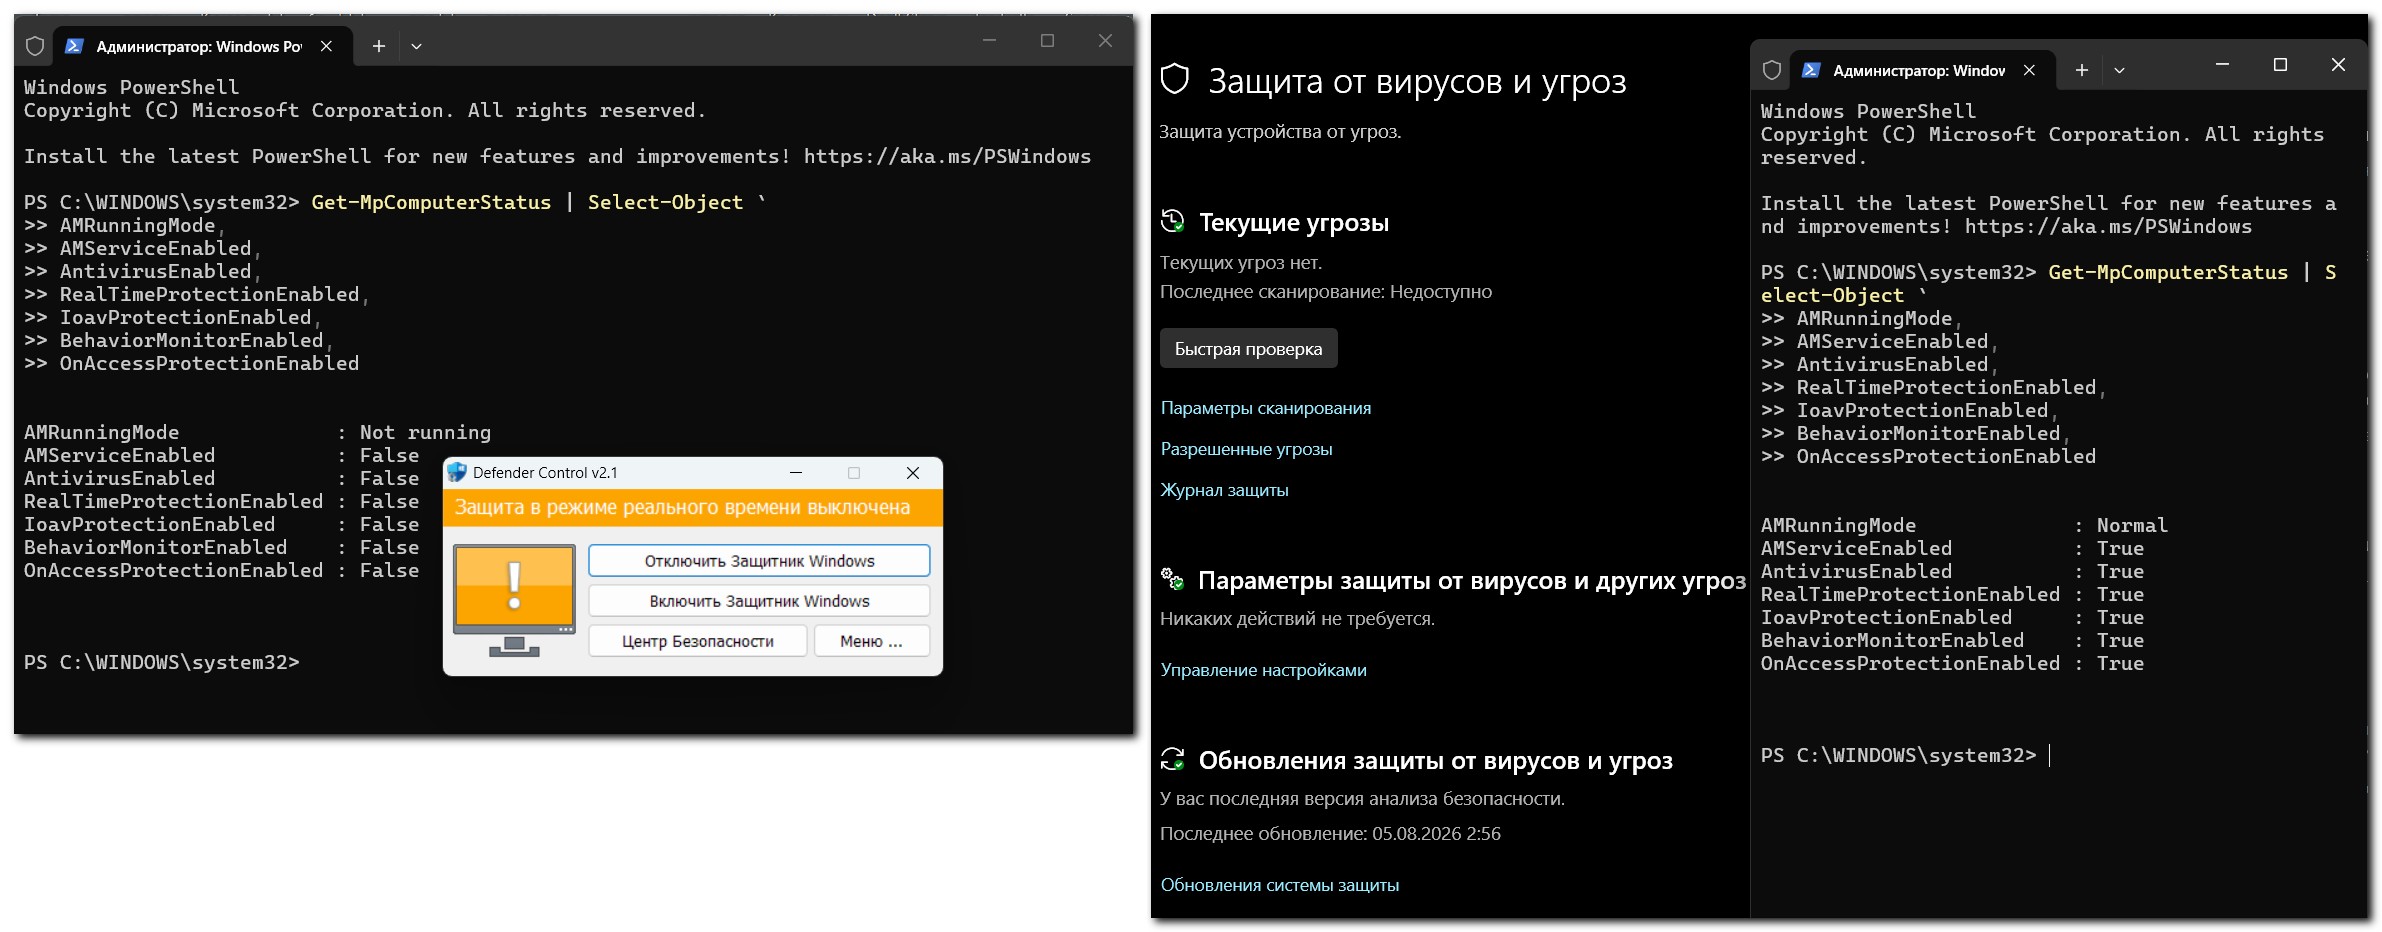
Task: Click the admin shield icon in the True-results PowerShell window
Action: (1772, 70)
